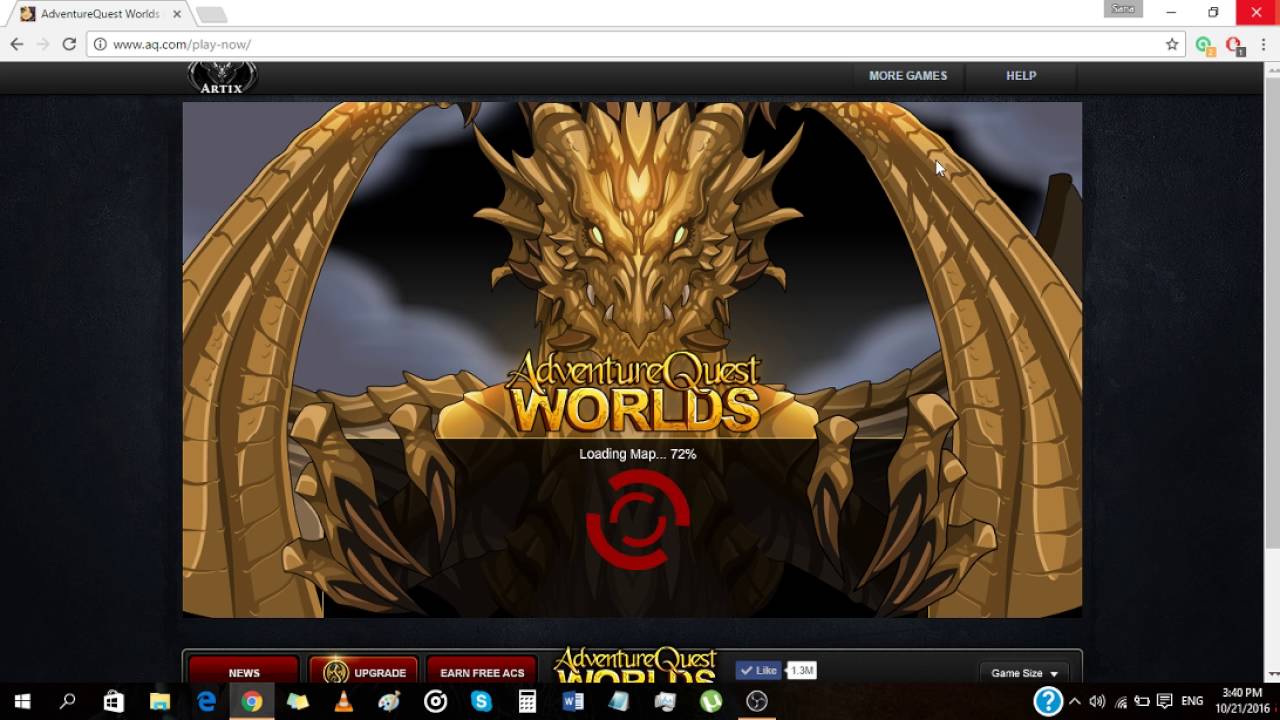This screenshot has height=720, width=1280.
Task: Open Microsoft Word from the taskbar
Action: click(573, 702)
